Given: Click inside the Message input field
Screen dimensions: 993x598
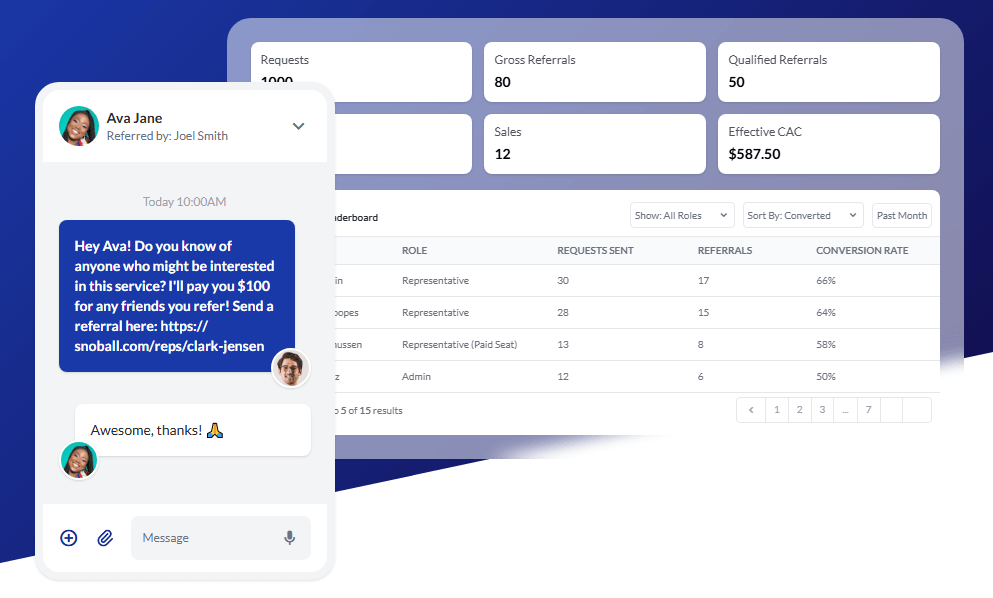Looking at the screenshot, I should tap(200, 537).
